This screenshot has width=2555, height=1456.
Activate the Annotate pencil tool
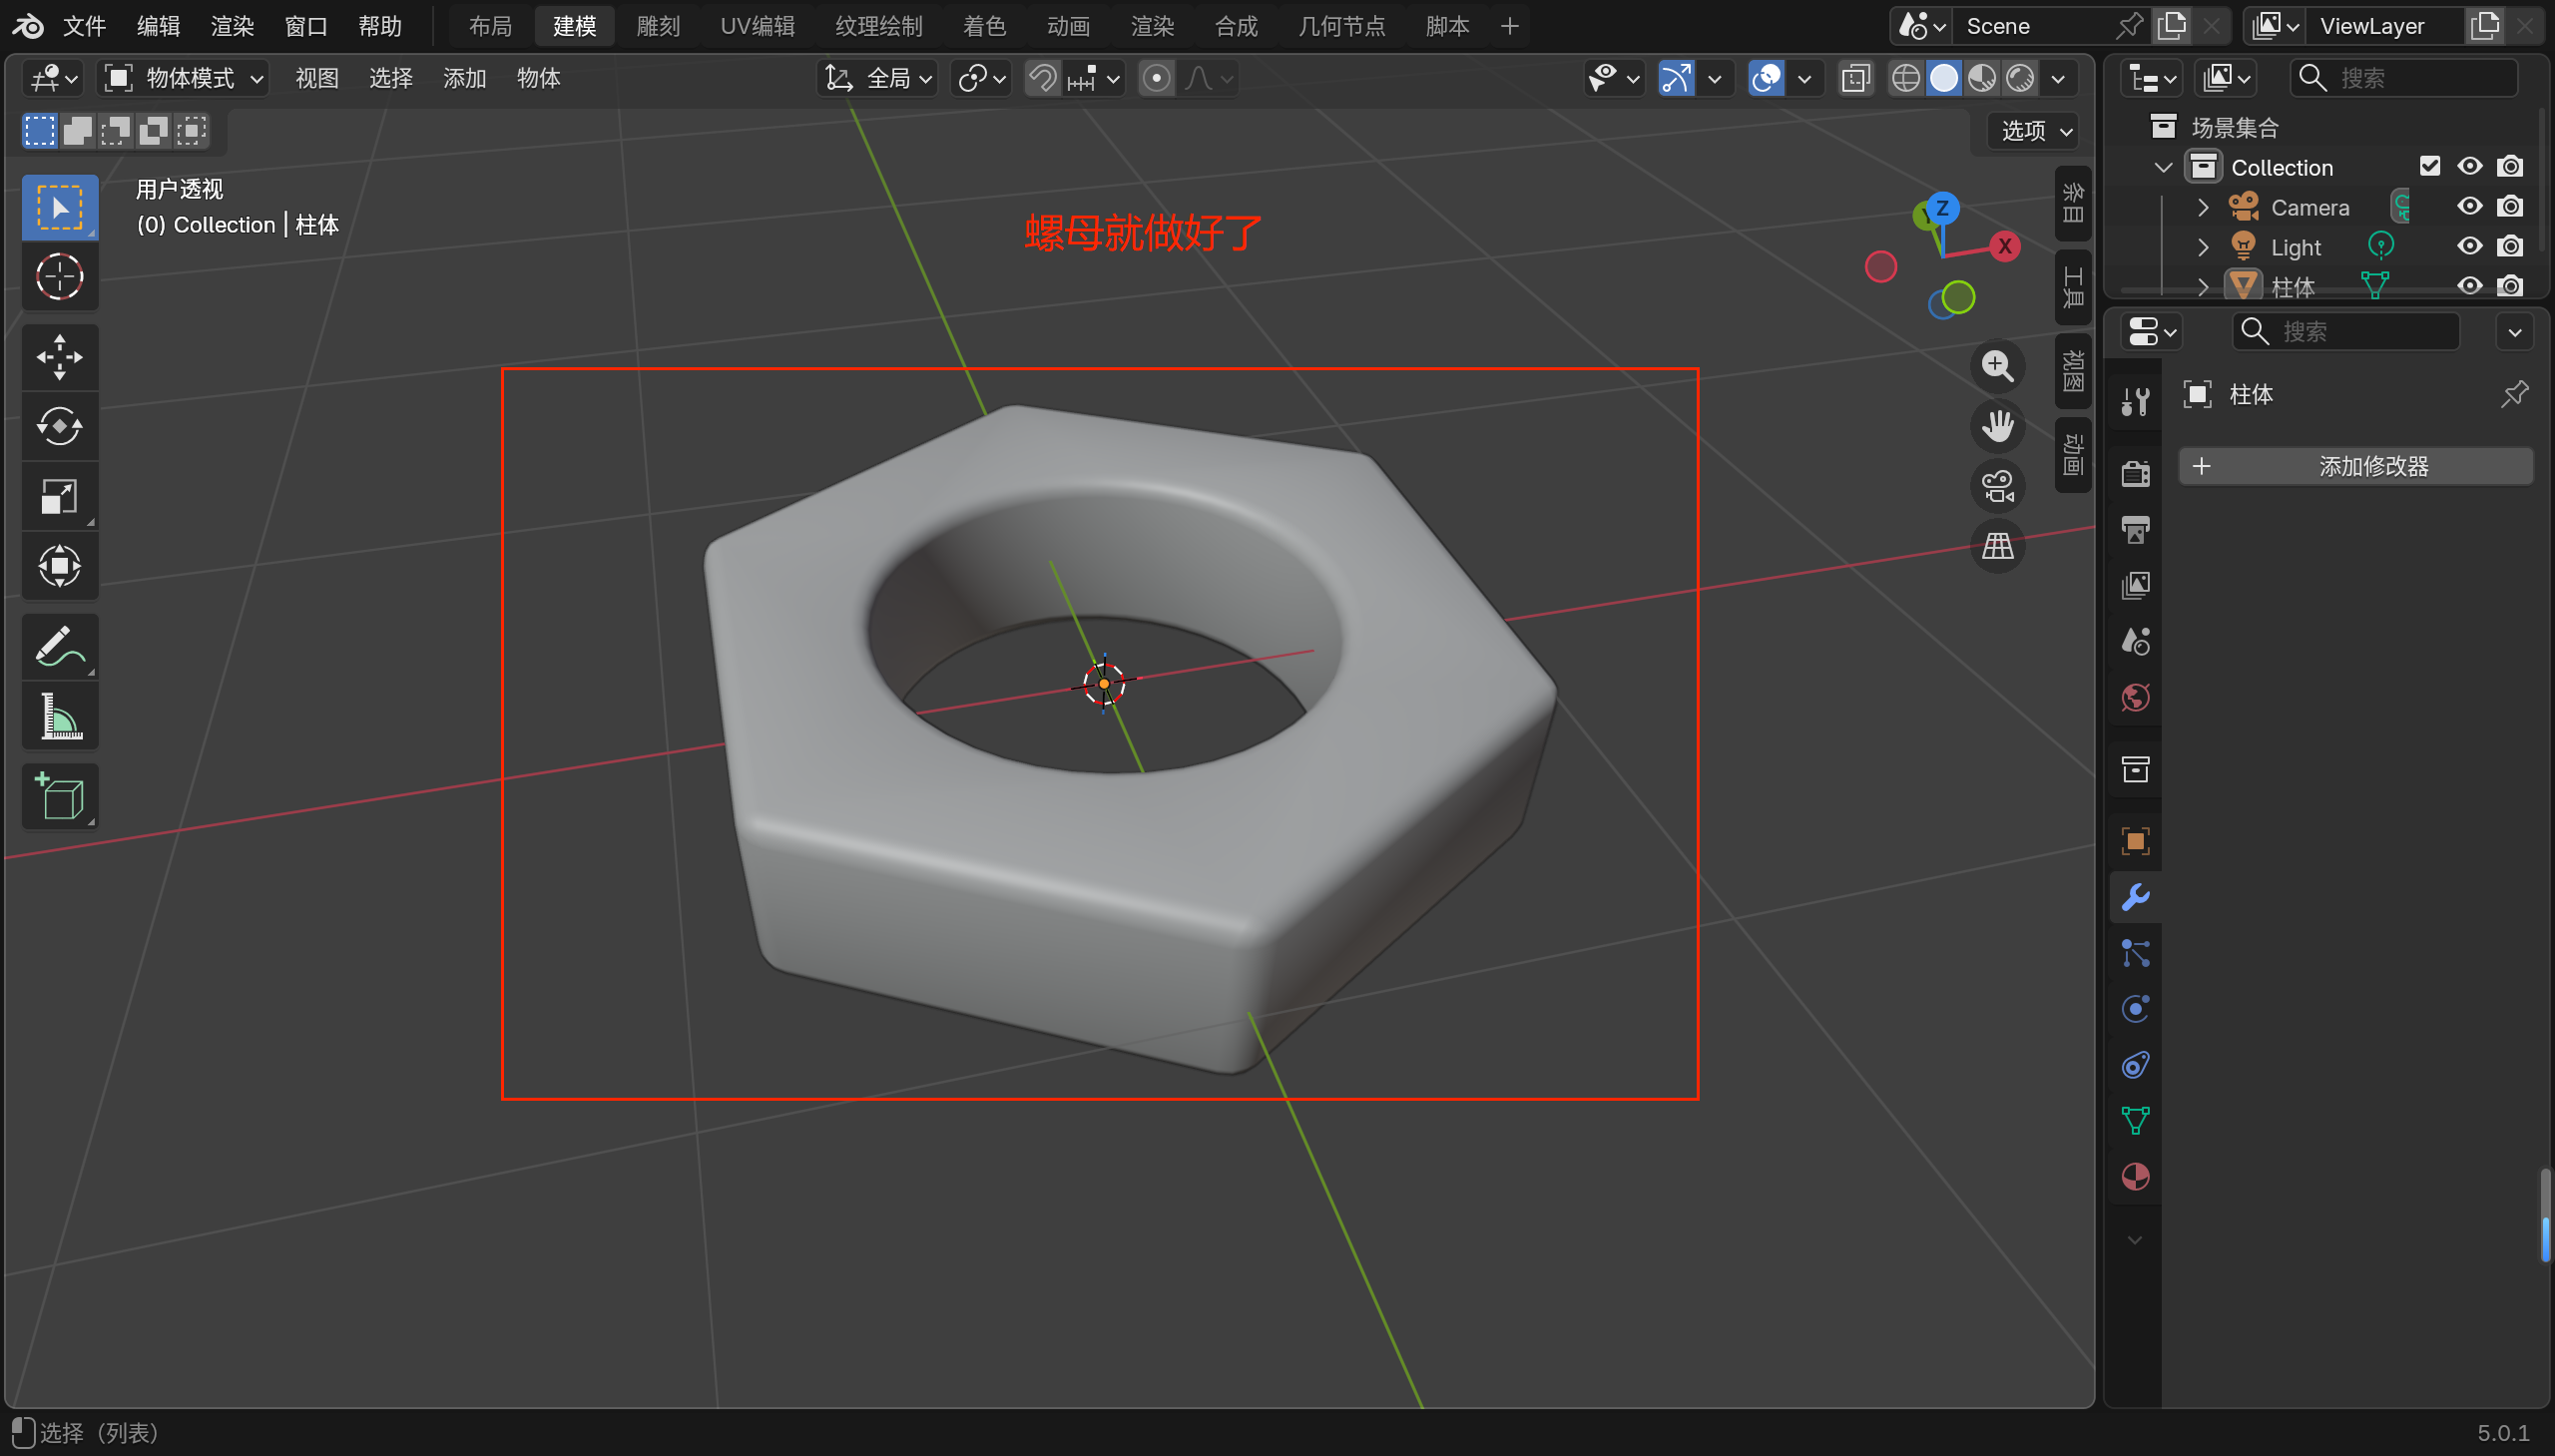tap(59, 647)
